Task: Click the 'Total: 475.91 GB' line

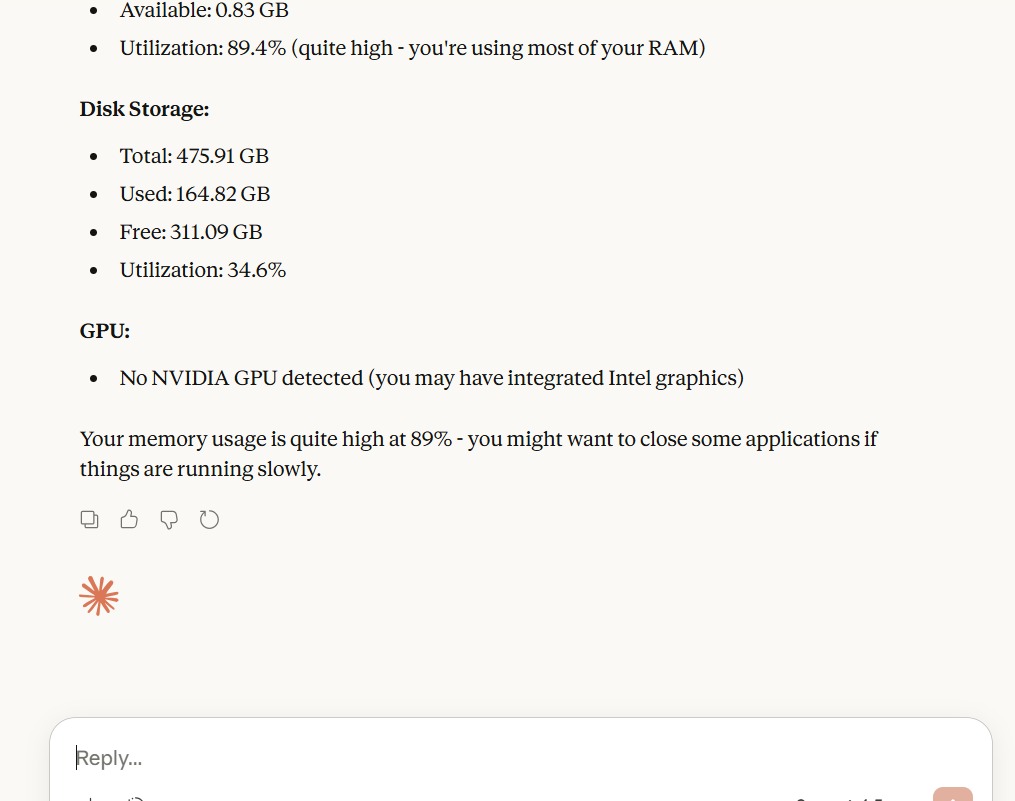Action: tap(194, 156)
